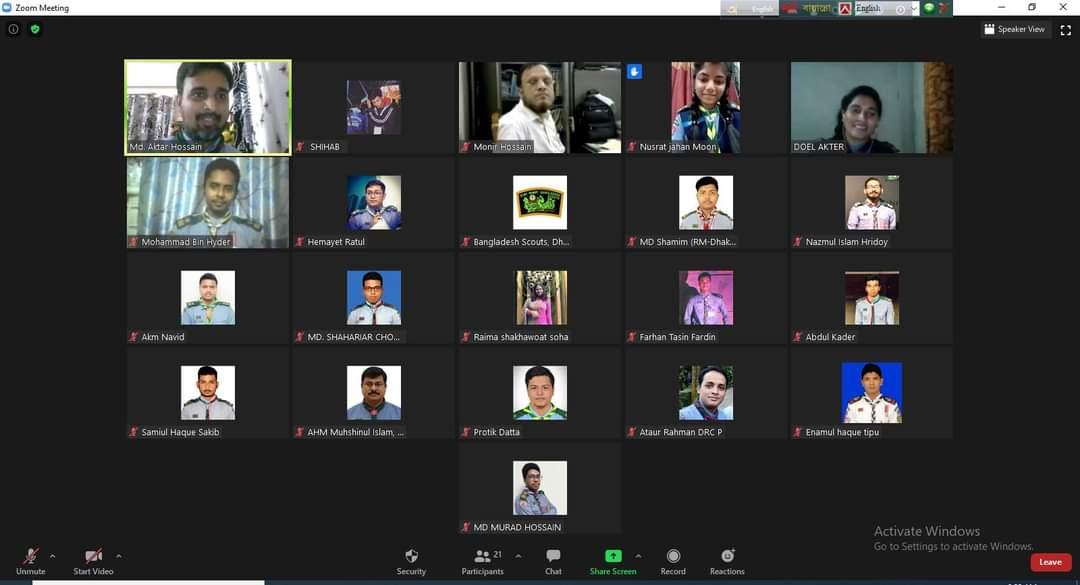1080x585 pixels.
Task: Click the red Leave button
Action: 1050,562
